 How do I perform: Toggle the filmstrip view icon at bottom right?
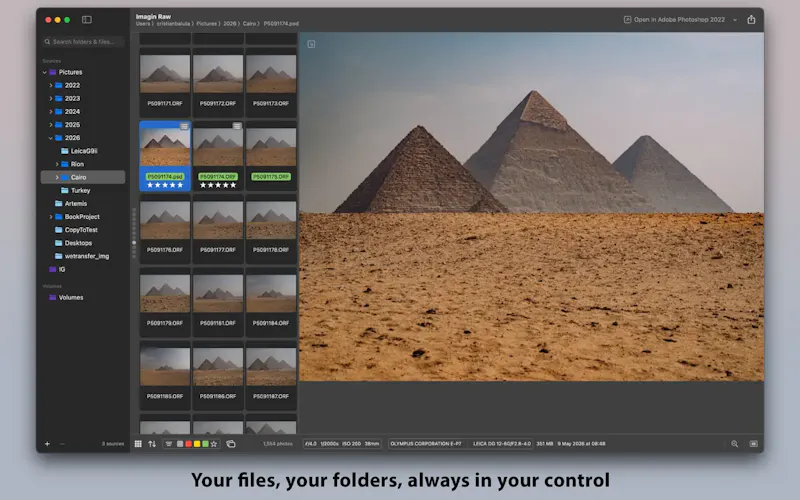point(753,444)
